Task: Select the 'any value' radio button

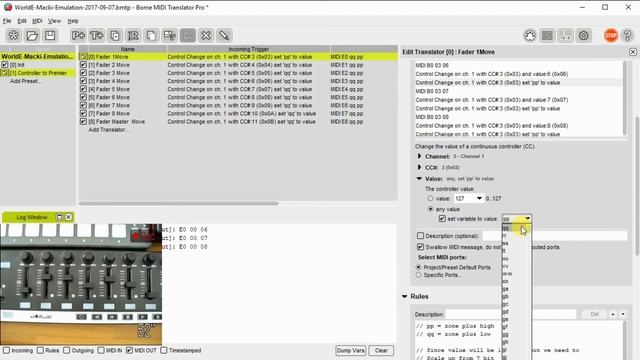Action: (431, 209)
